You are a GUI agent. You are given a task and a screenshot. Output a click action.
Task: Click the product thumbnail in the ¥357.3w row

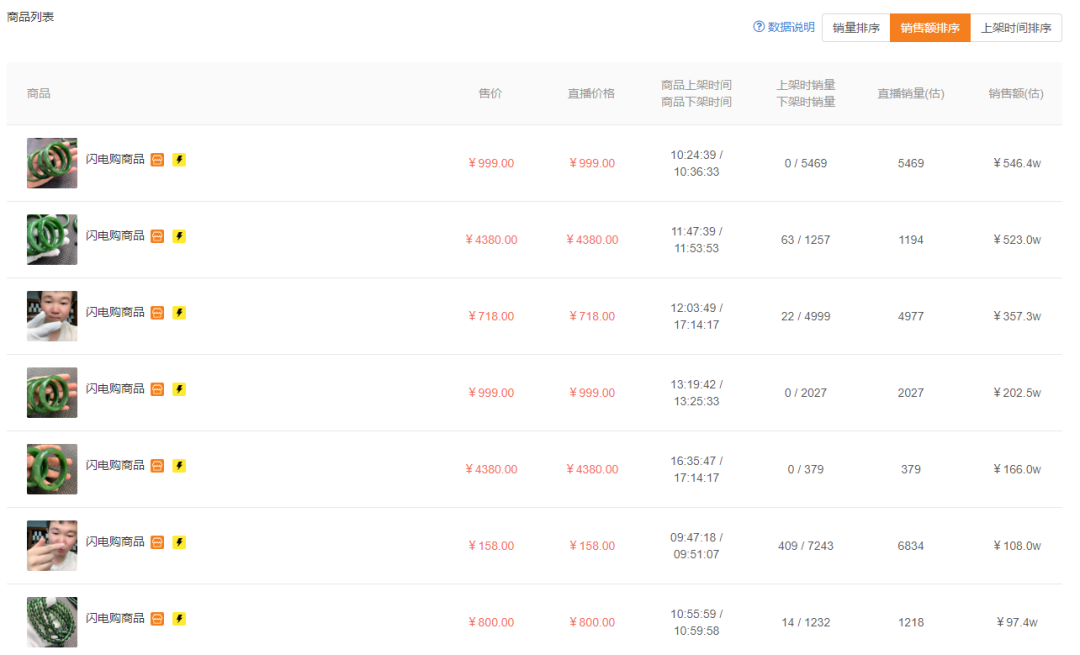pyautogui.click(x=52, y=316)
